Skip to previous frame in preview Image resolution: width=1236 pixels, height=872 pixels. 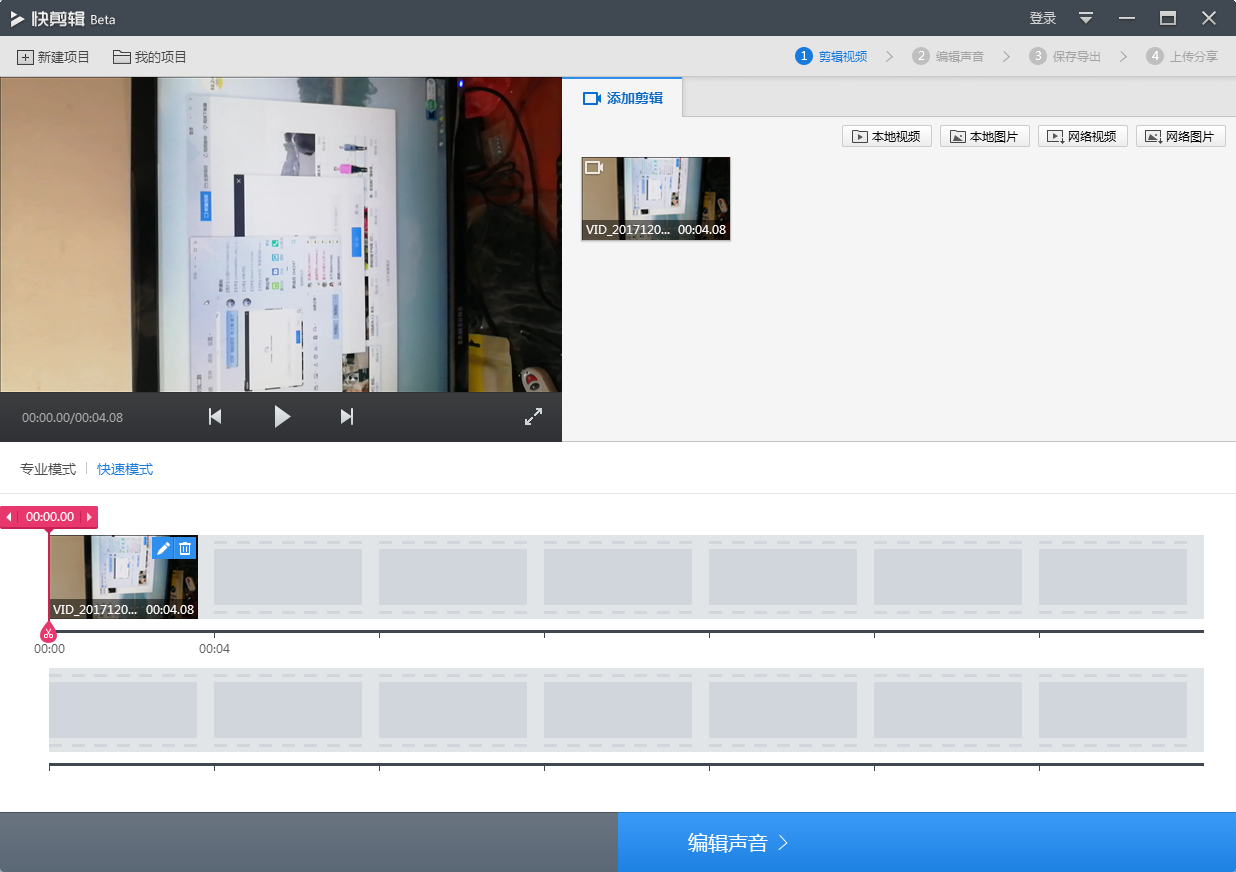pos(215,417)
